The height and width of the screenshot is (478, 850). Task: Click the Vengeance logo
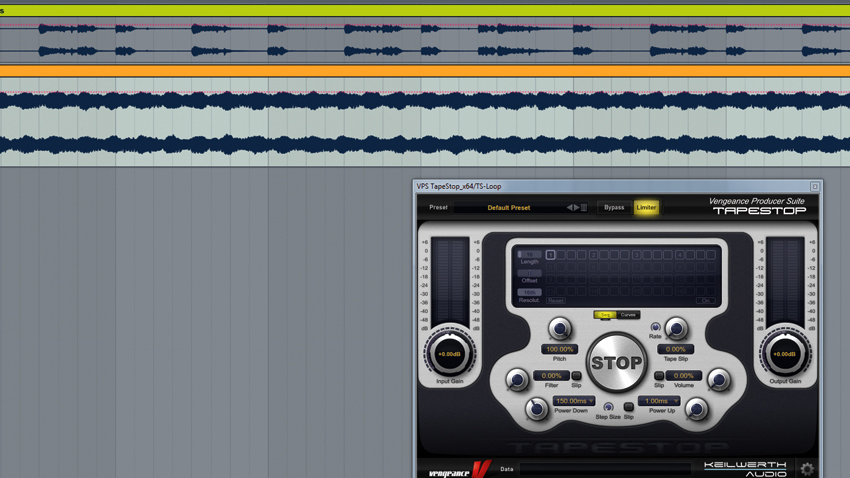click(x=460, y=470)
